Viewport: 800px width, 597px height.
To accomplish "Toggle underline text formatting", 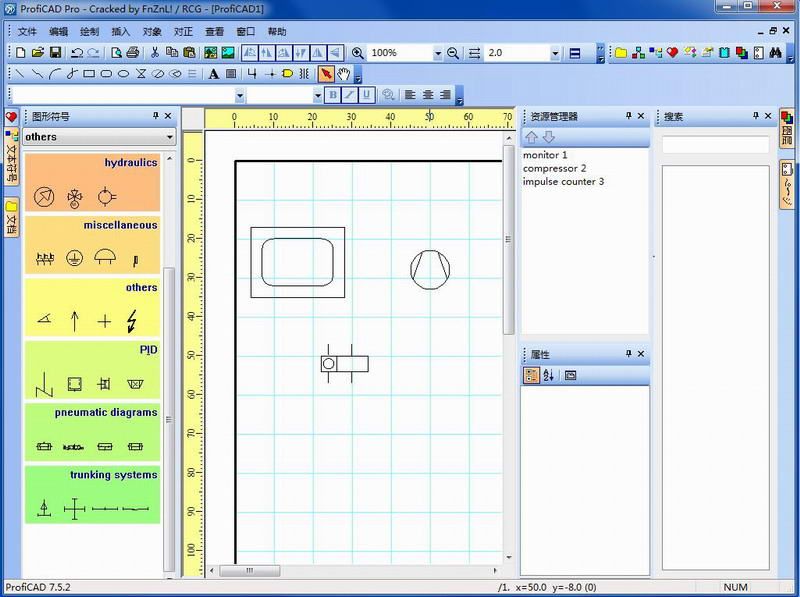I will pyautogui.click(x=366, y=95).
